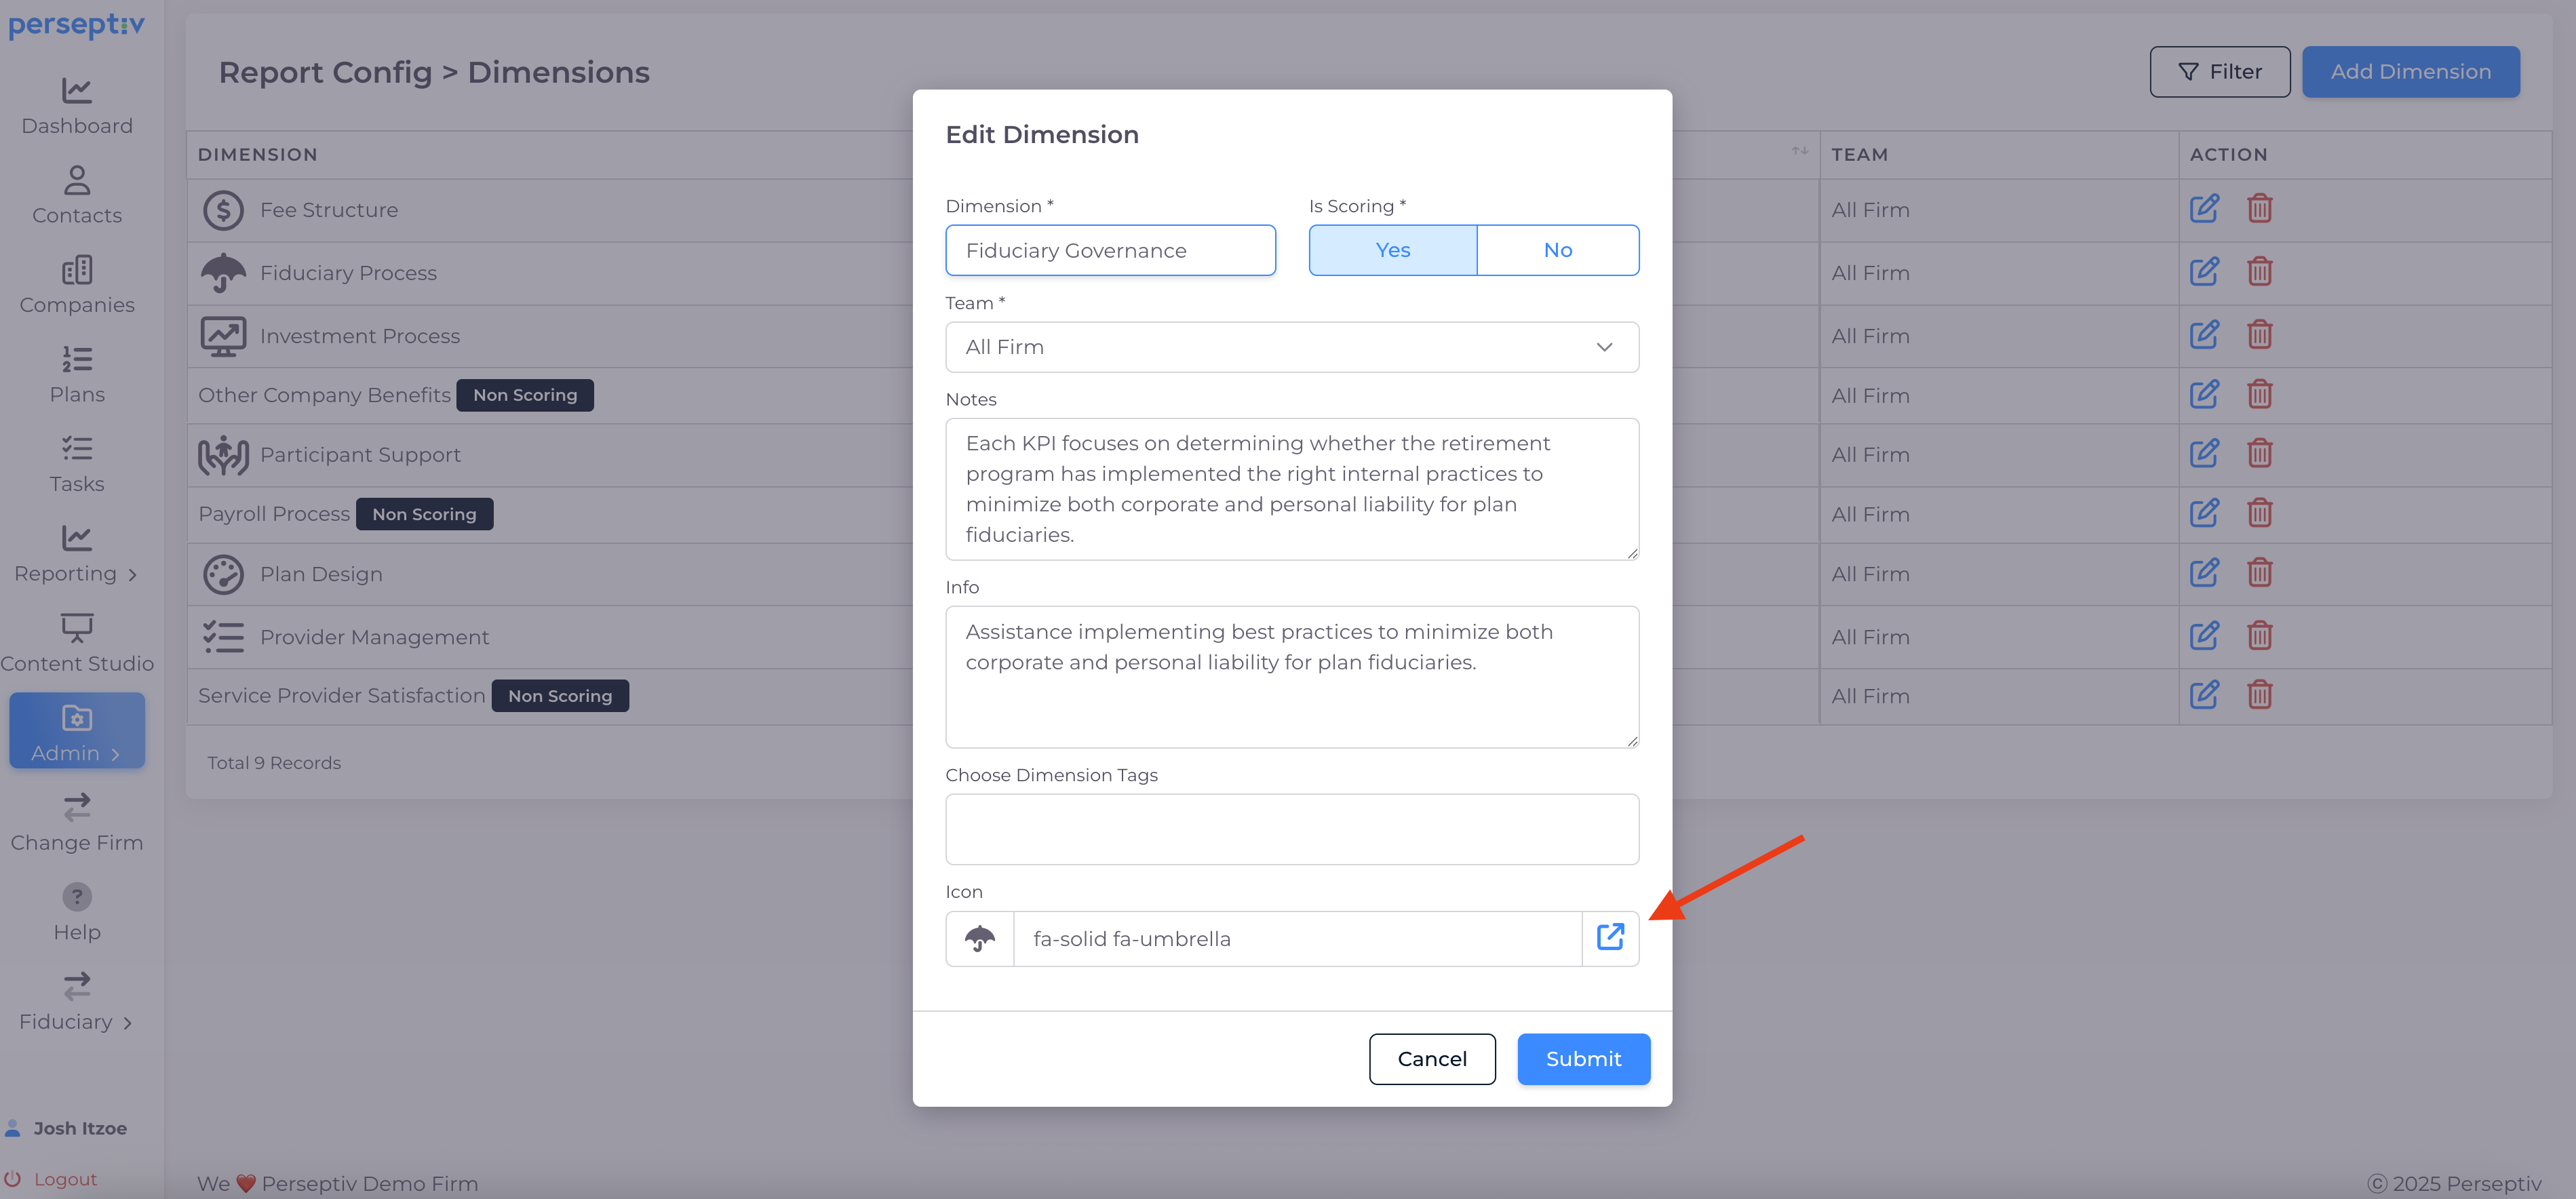Set Is Scoring to No

click(1557, 250)
